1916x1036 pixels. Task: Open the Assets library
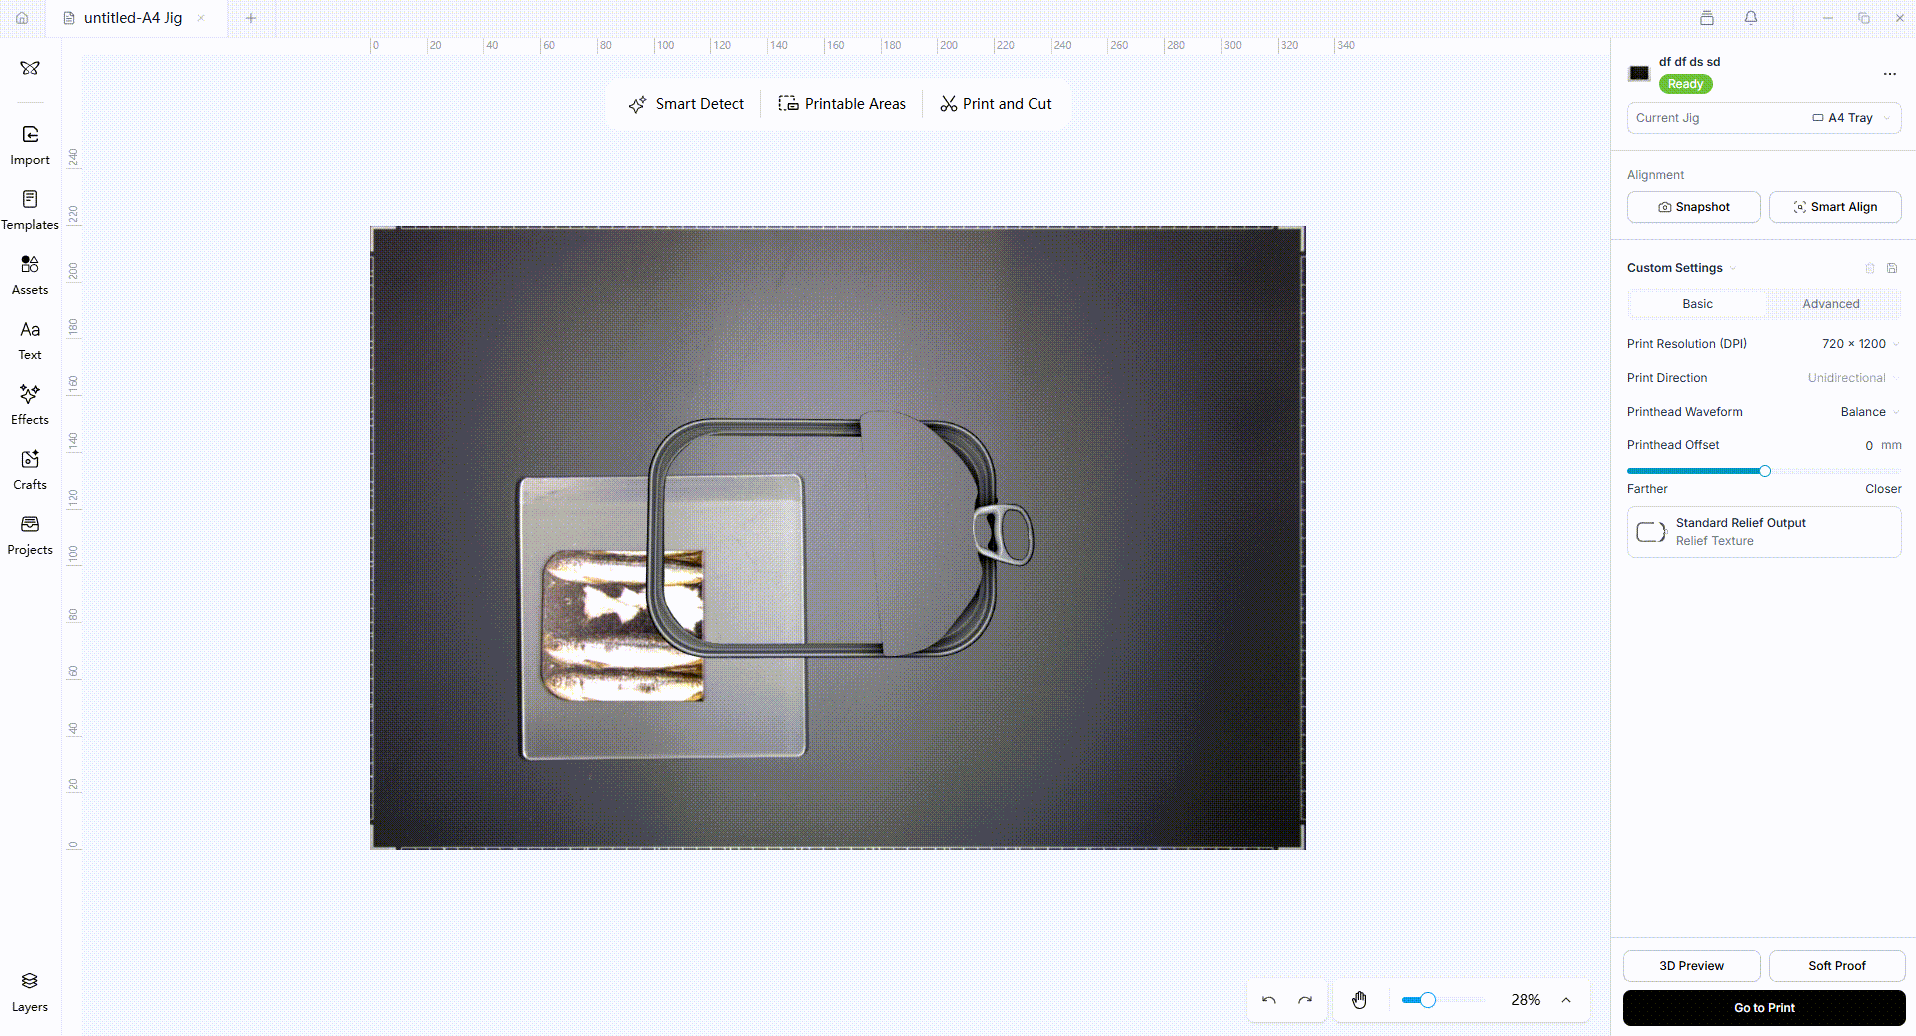[30, 275]
